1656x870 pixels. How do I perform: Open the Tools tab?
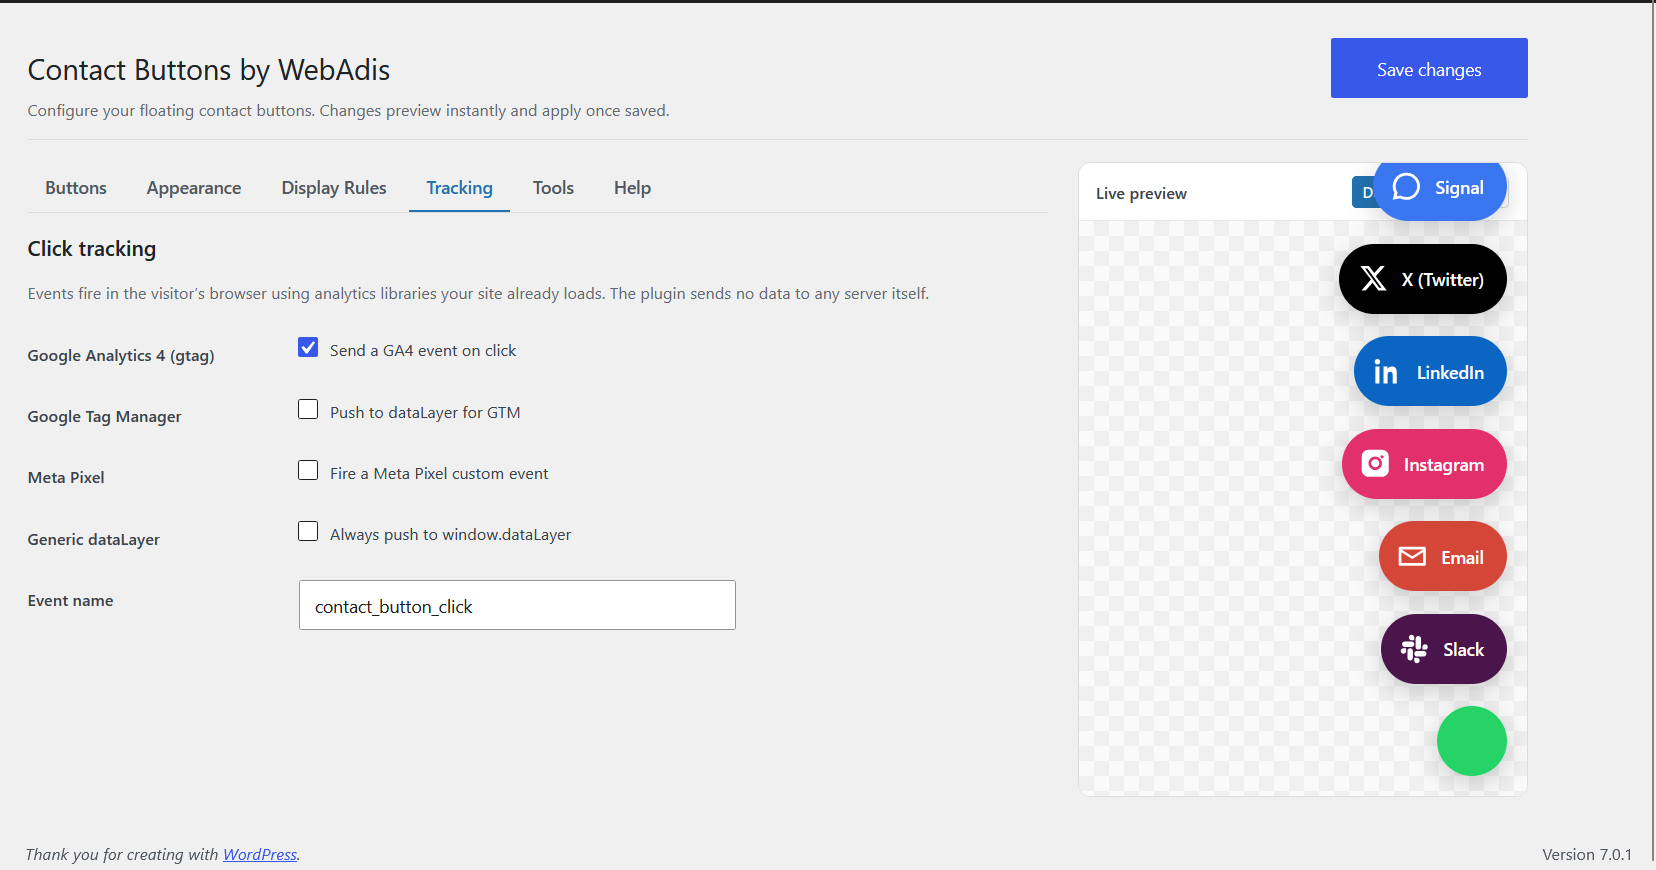tap(553, 188)
